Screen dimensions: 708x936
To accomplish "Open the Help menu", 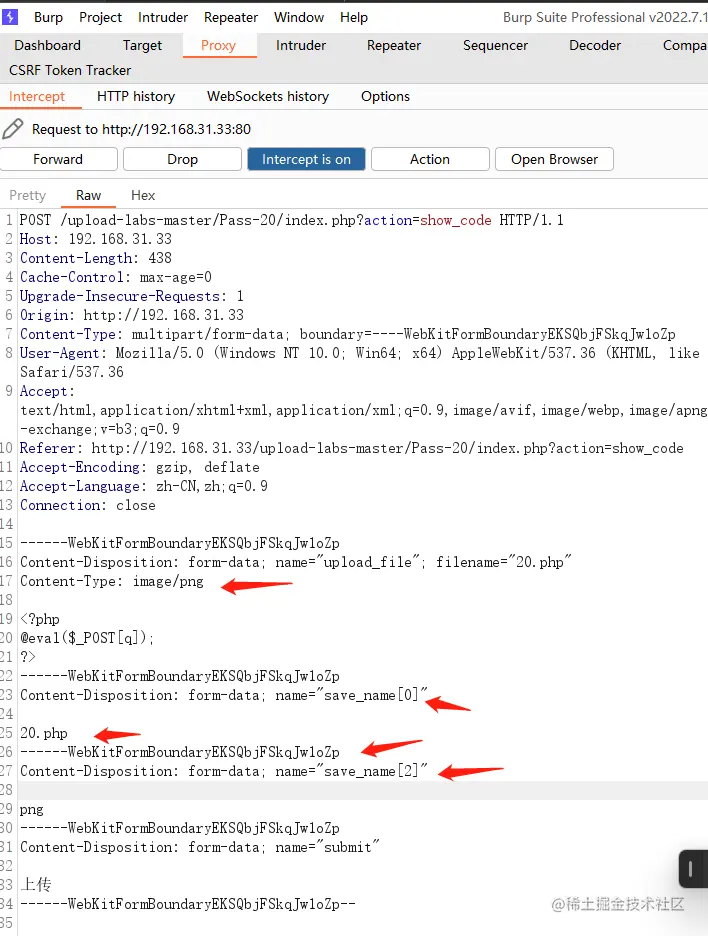I will click(354, 17).
